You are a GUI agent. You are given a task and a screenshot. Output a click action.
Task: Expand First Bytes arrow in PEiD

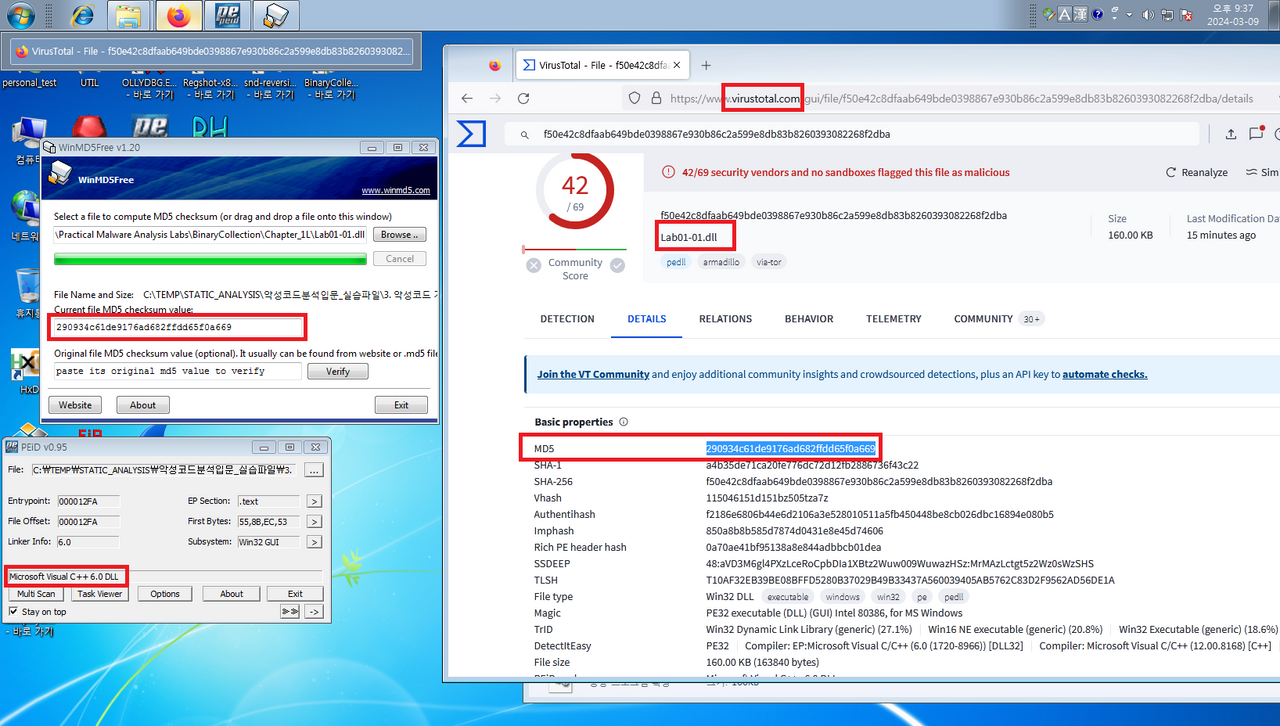click(x=313, y=521)
